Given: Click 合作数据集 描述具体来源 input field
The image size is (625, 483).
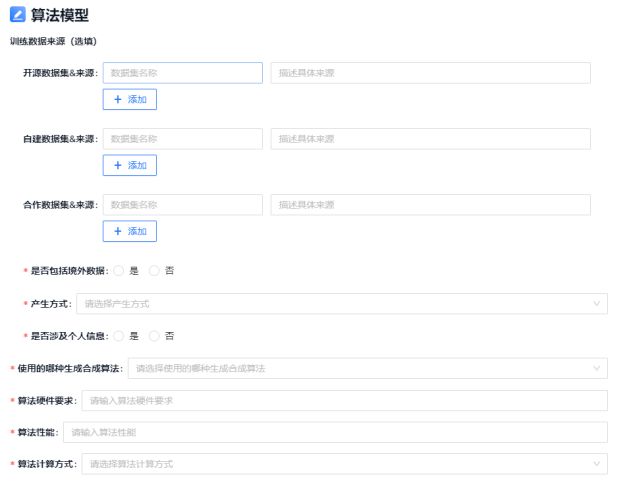Looking at the screenshot, I should 430,205.
